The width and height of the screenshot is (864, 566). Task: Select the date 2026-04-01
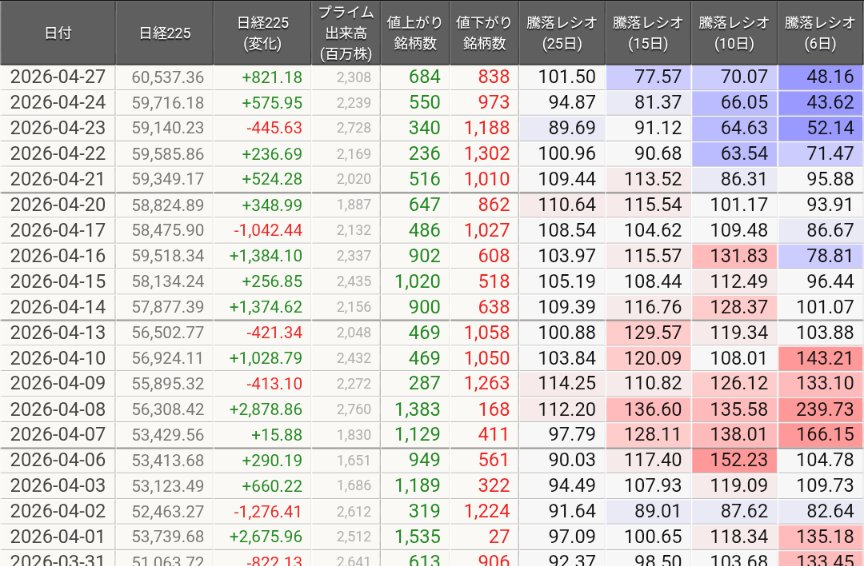58,536
